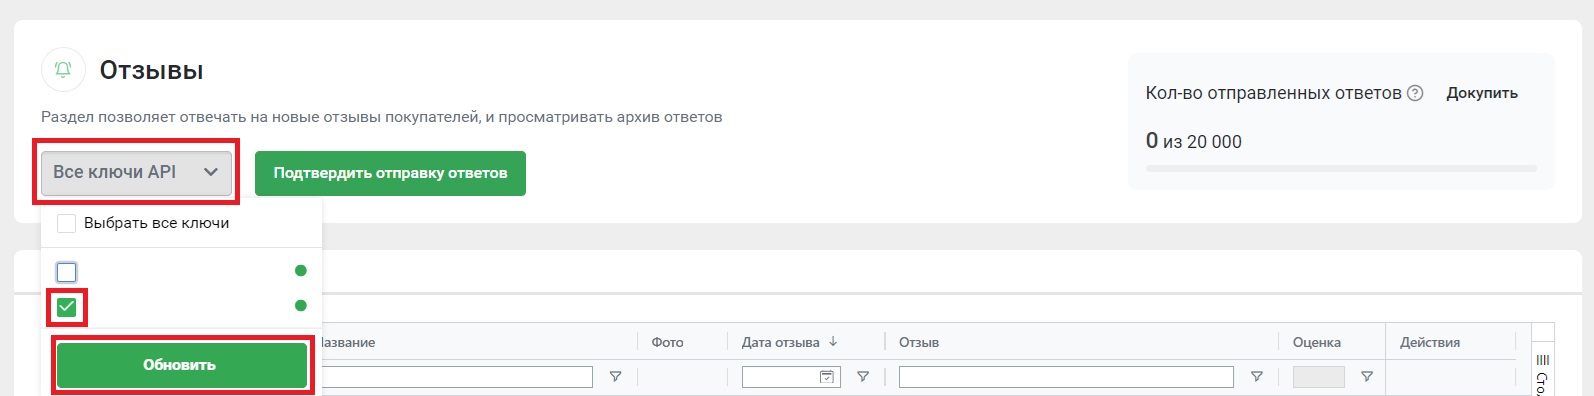Click the Оценка column header
This screenshot has height=396, width=1594.
point(1316,342)
